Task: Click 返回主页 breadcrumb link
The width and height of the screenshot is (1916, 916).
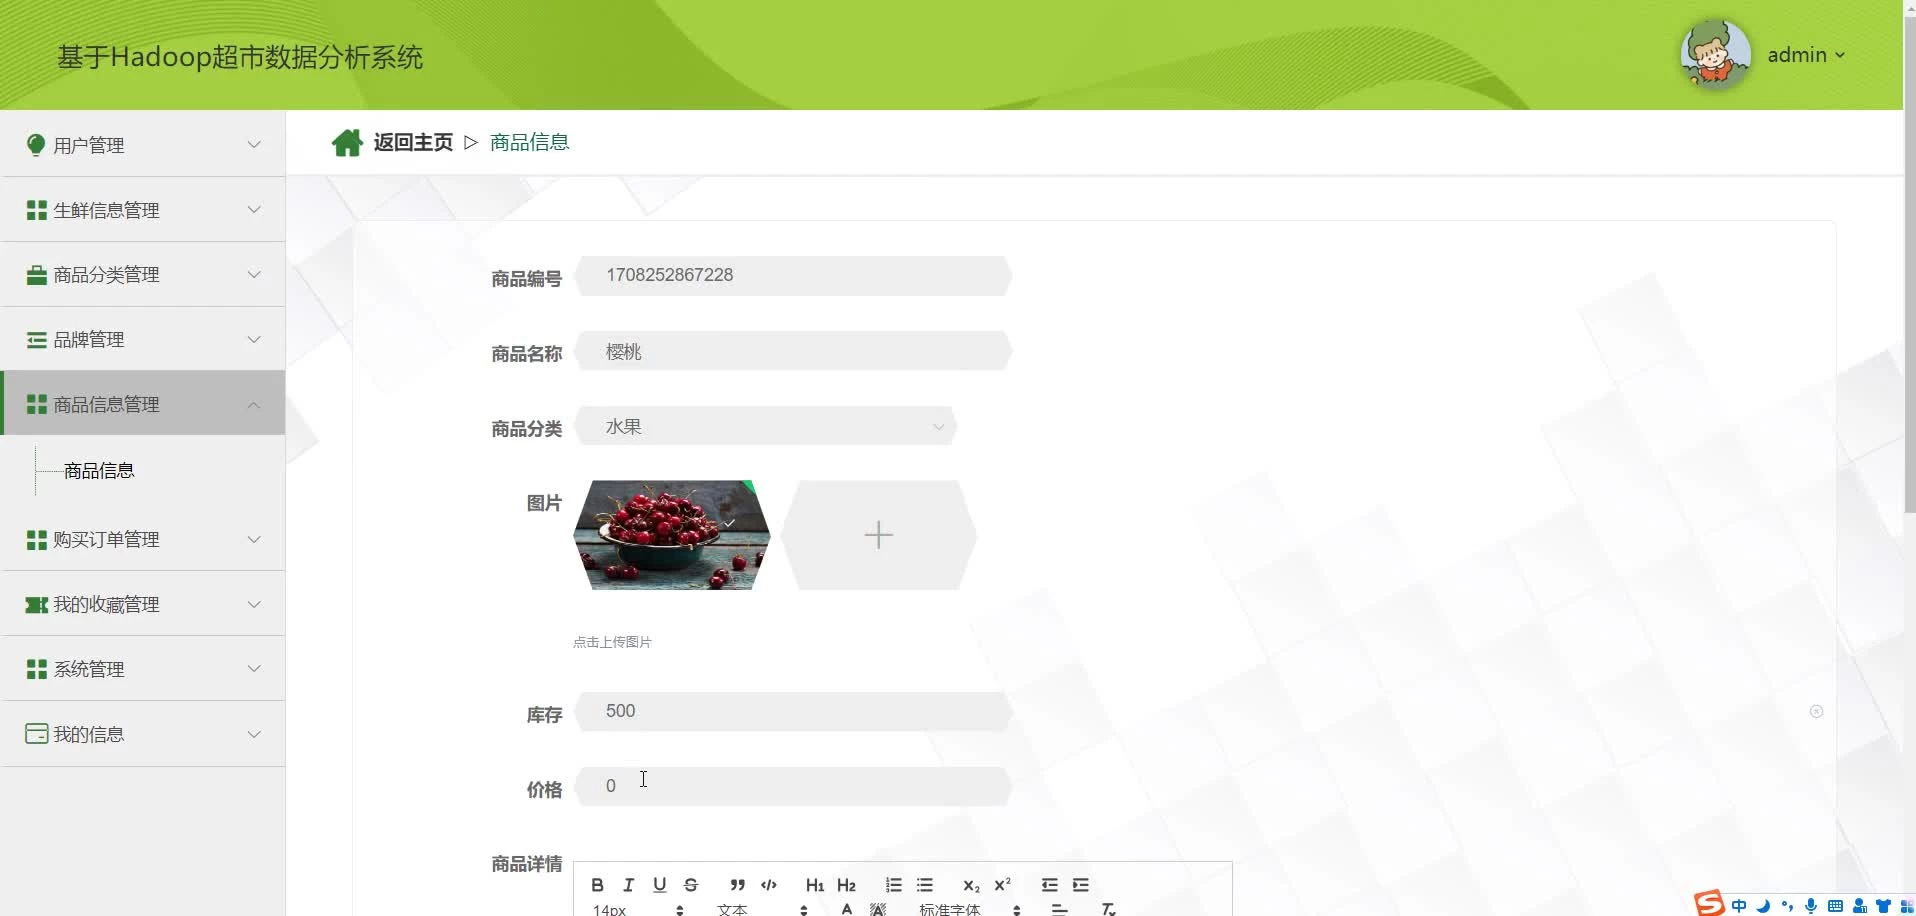Action: 413,143
